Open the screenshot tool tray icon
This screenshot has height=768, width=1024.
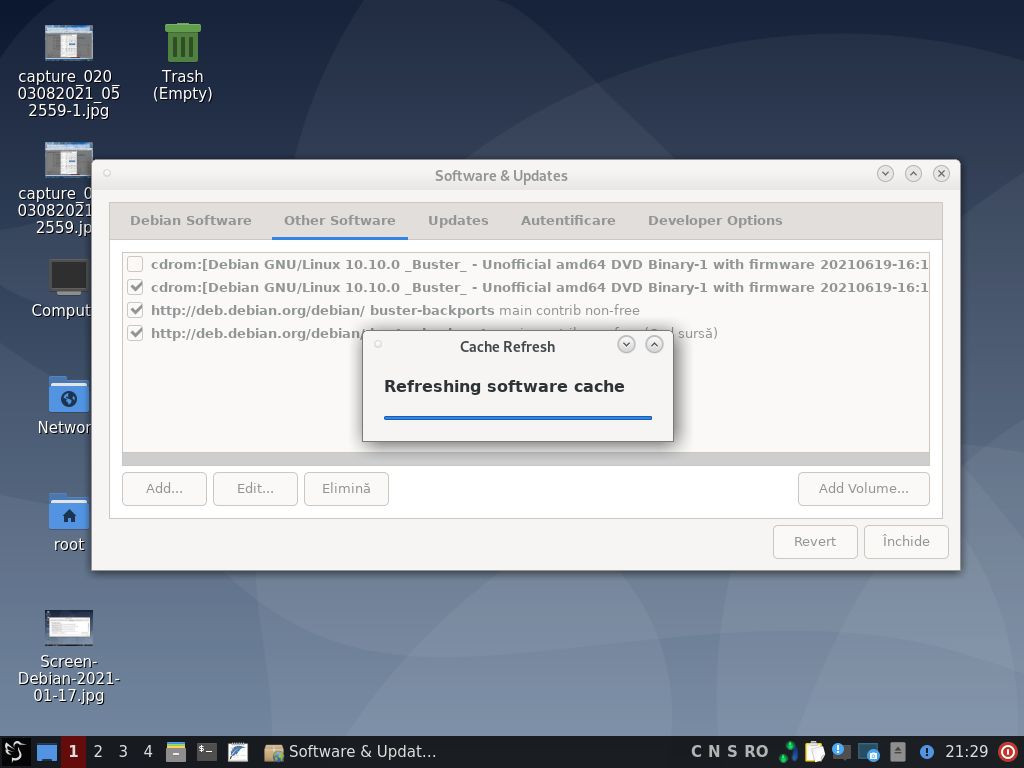[x=869, y=752]
